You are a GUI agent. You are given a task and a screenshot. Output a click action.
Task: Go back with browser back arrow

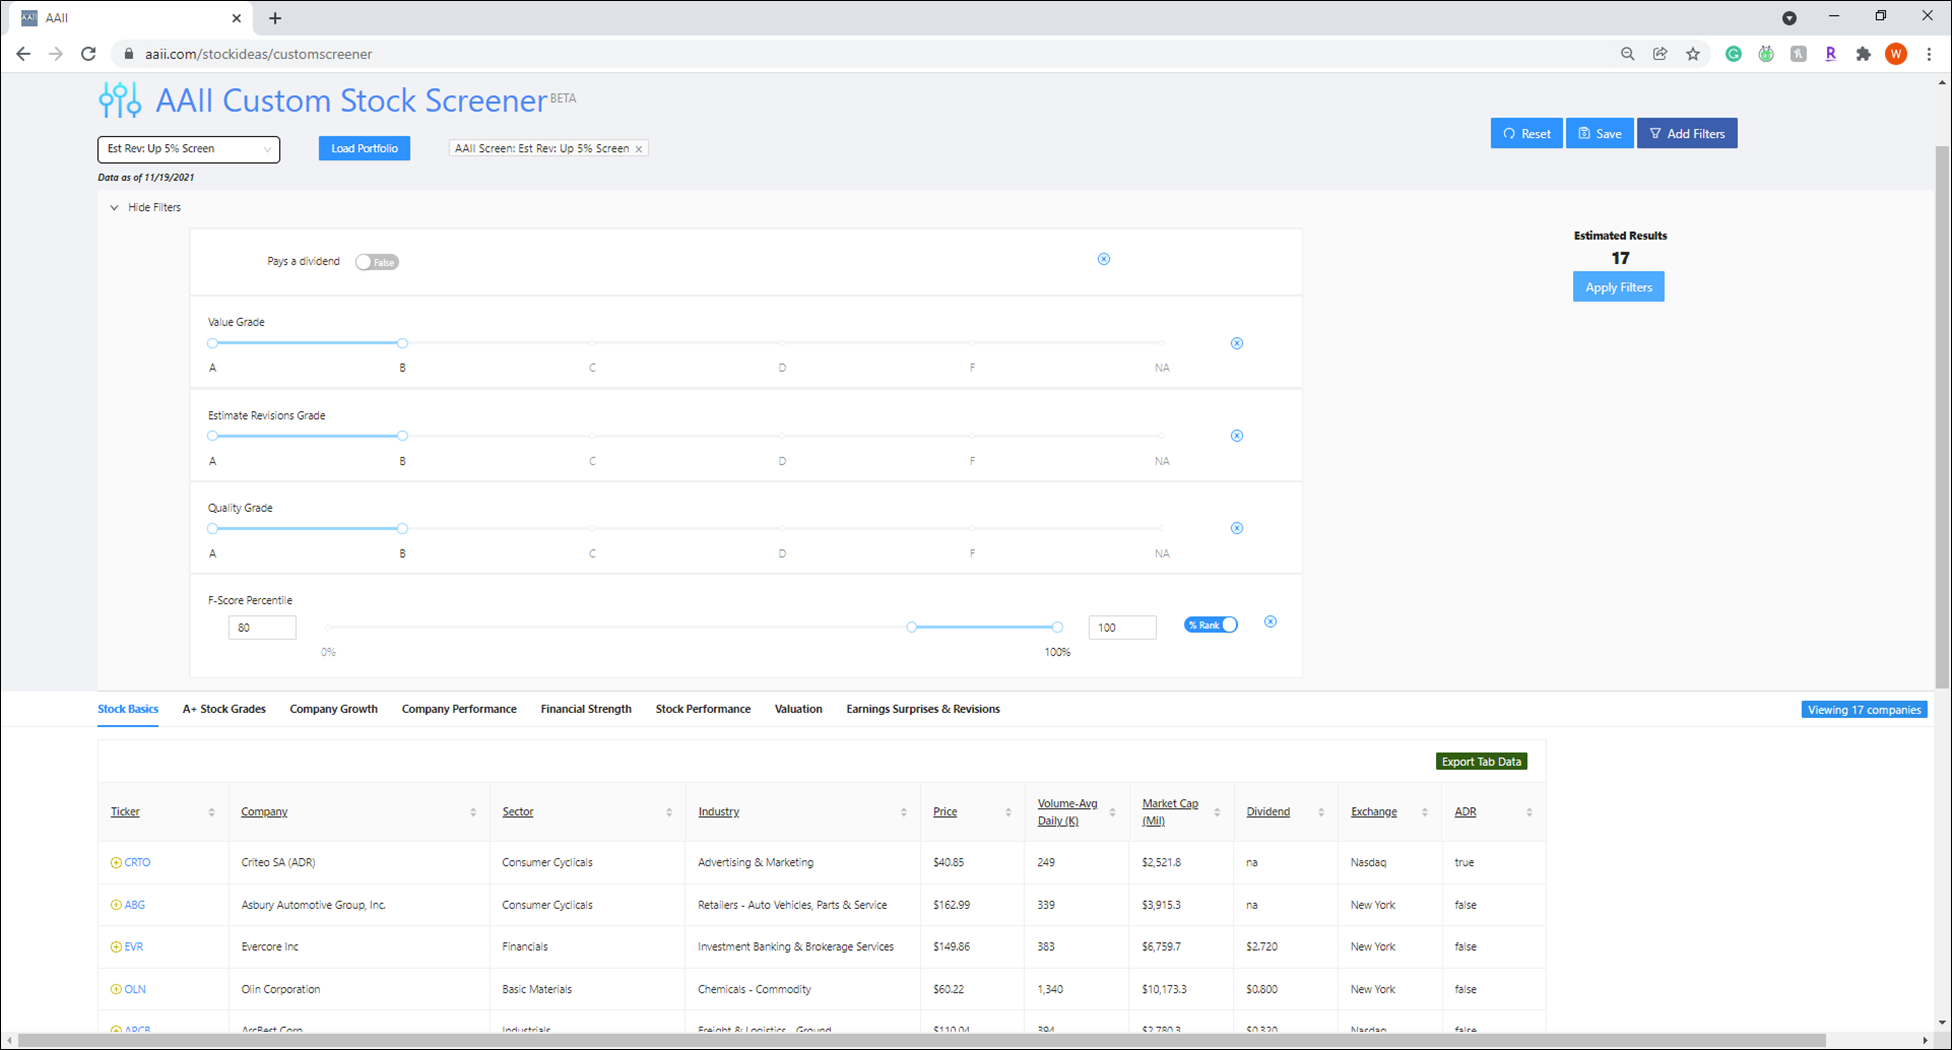point(23,54)
